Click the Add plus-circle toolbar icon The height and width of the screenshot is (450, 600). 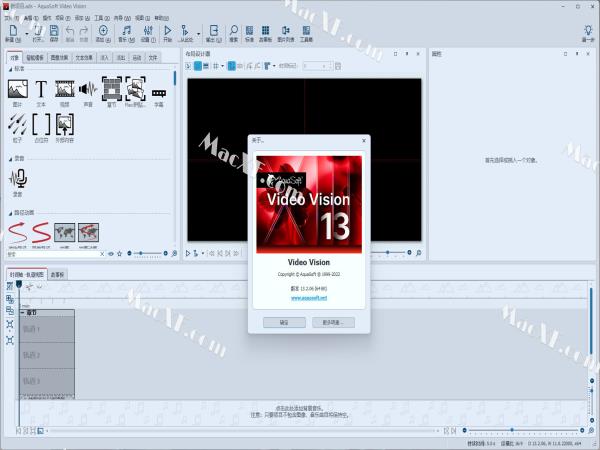tap(103, 31)
